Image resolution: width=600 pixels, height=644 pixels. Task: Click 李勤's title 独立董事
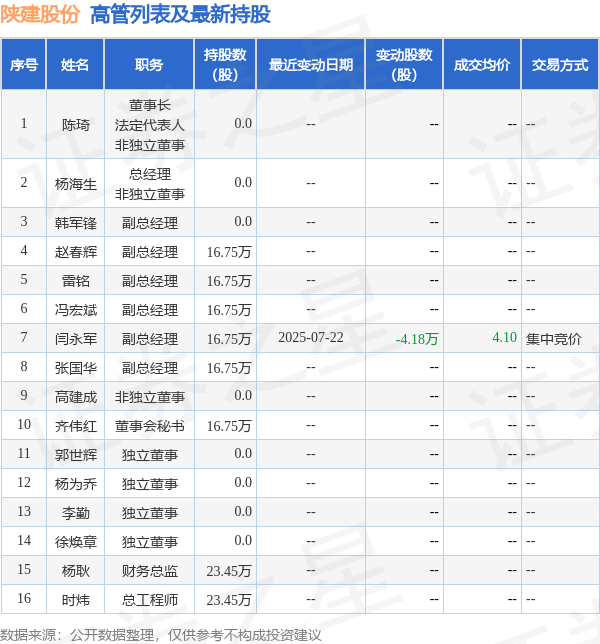click(149, 513)
